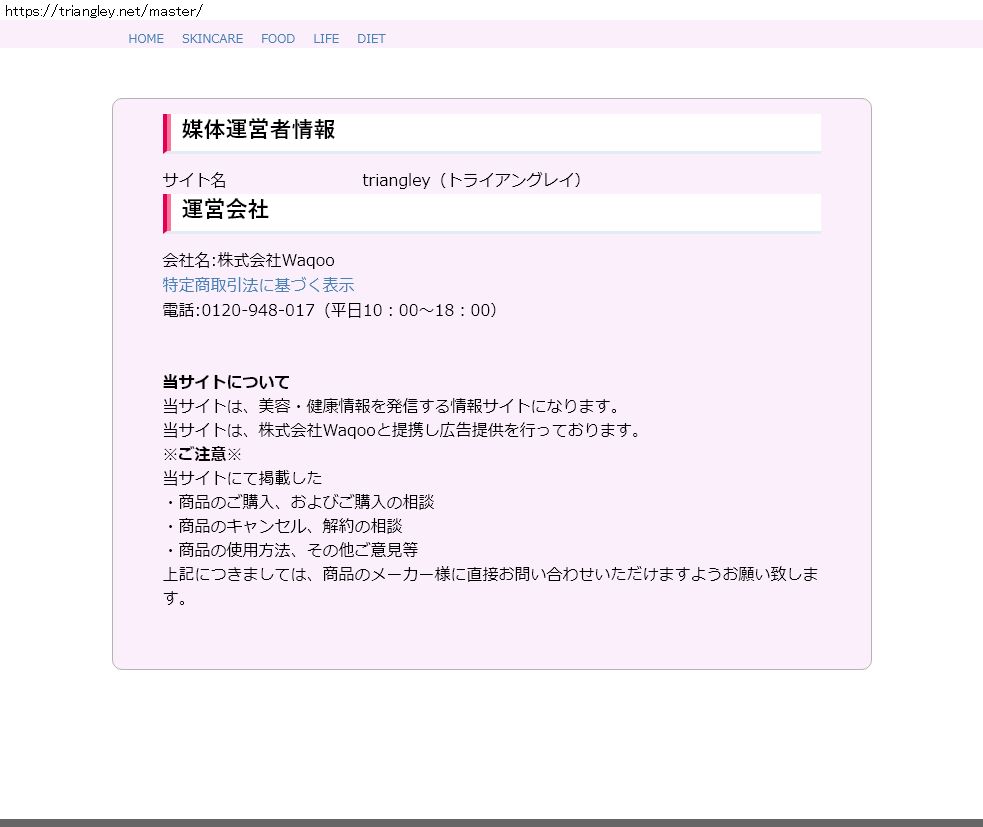Image resolution: width=983 pixels, height=827 pixels.
Task: Click the triangley（トライアングレイ） site name
Action: coord(472,180)
